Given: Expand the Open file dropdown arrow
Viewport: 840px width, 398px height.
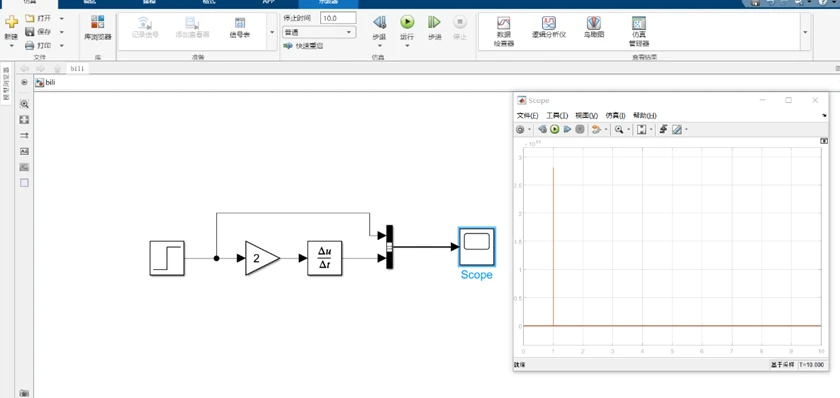Looking at the screenshot, I should pos(62,18).
